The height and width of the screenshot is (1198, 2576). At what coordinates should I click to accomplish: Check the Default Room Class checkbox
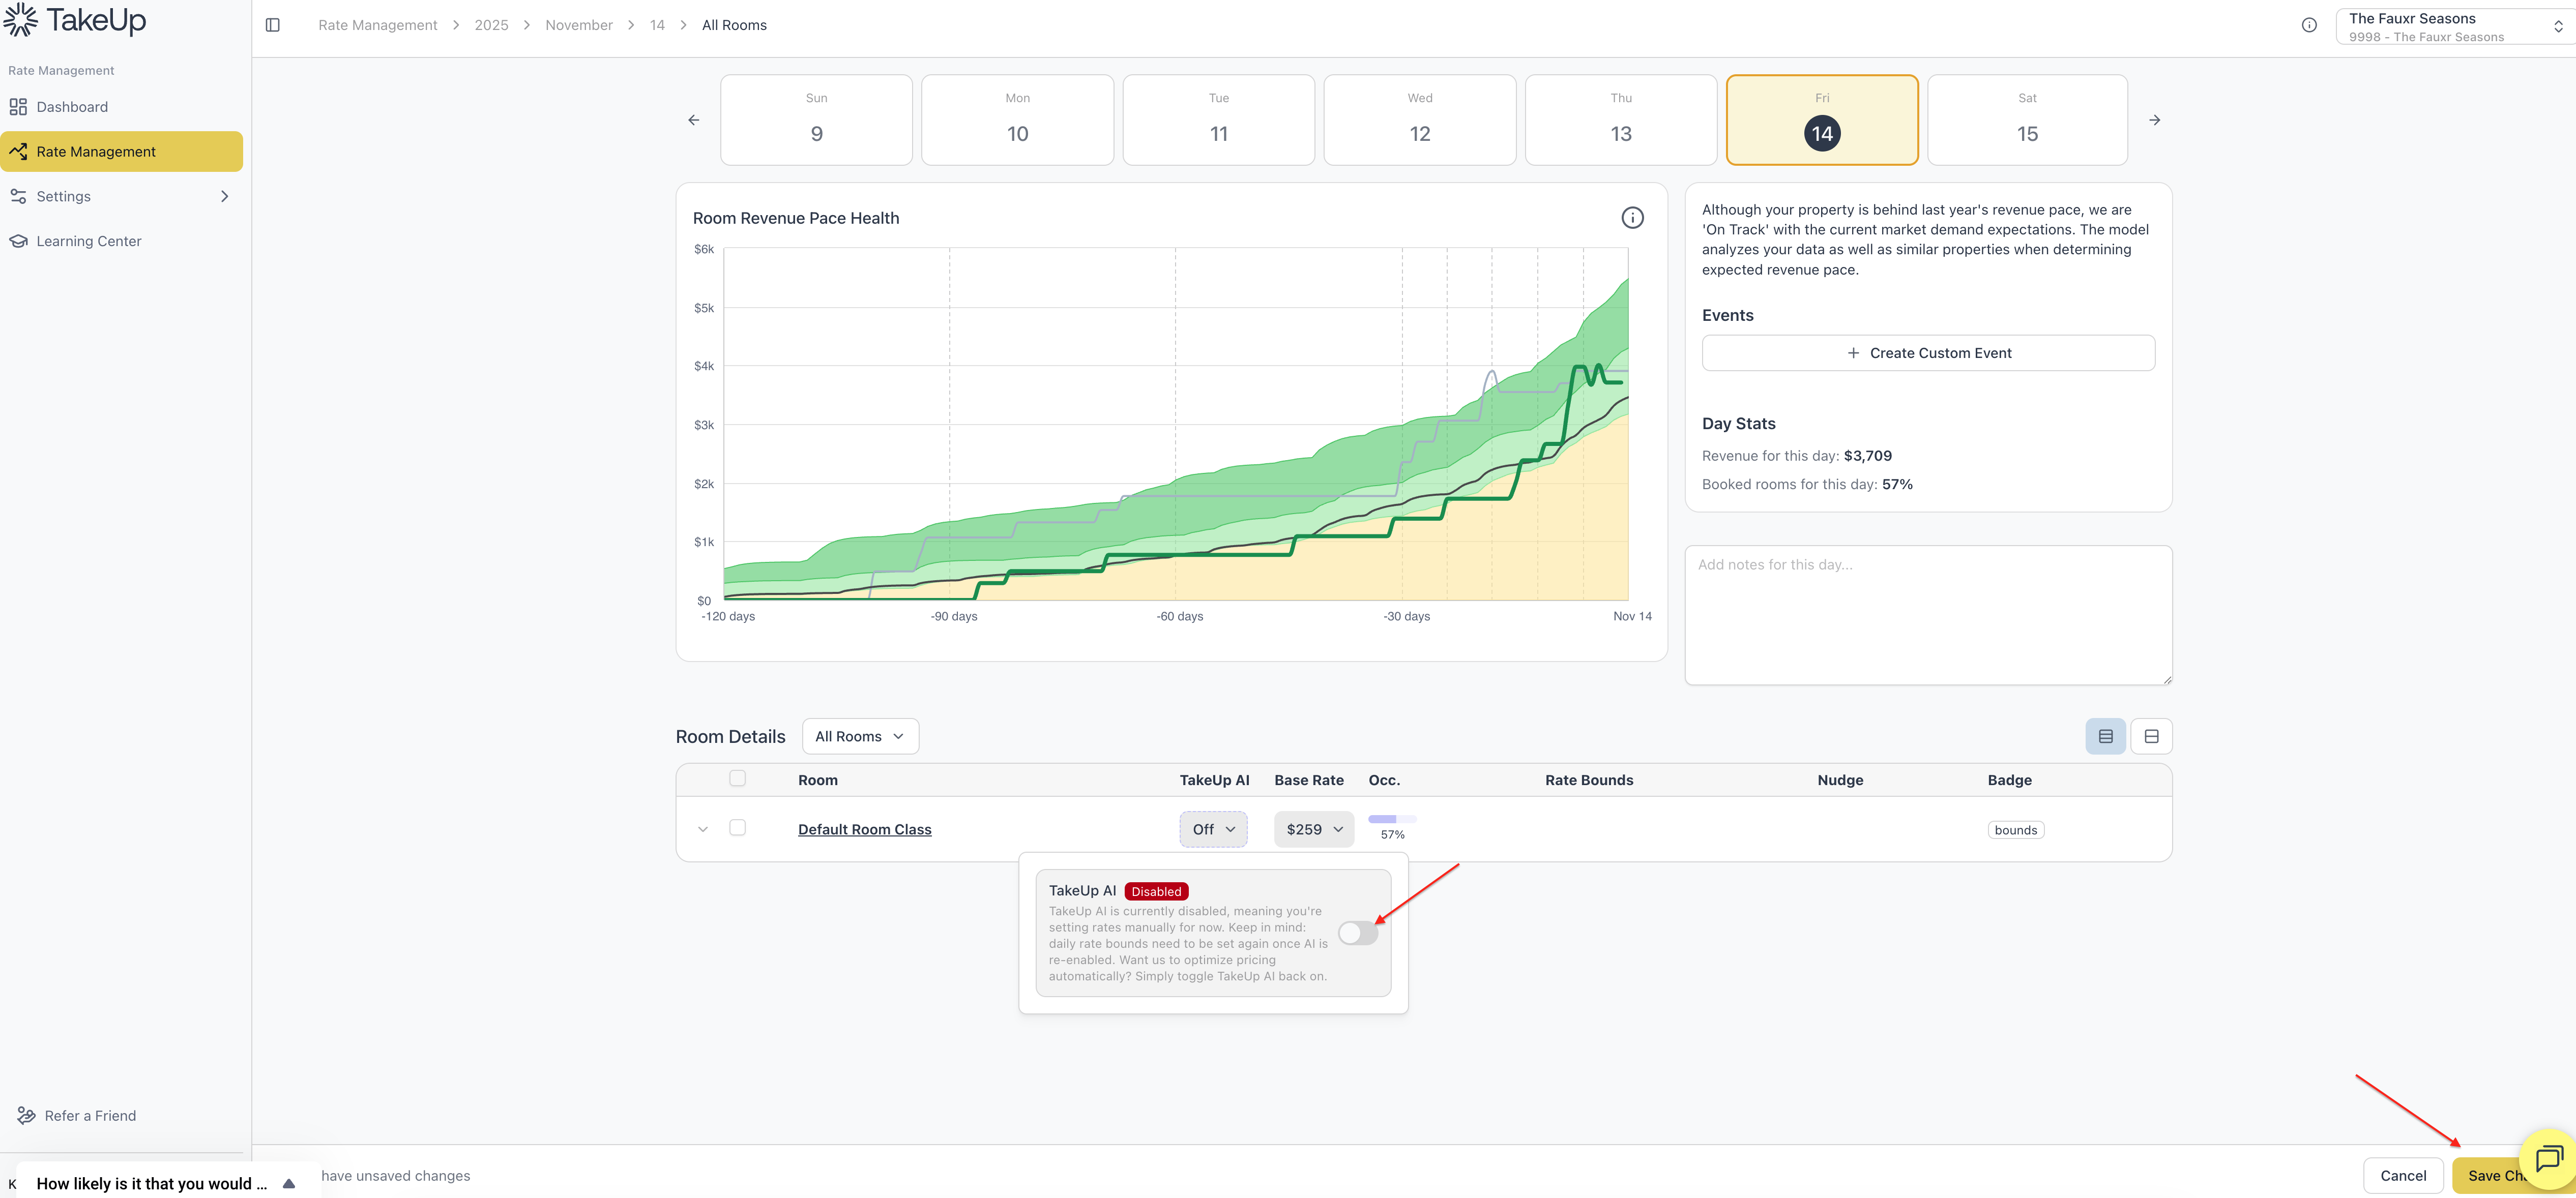coord(737,828)
